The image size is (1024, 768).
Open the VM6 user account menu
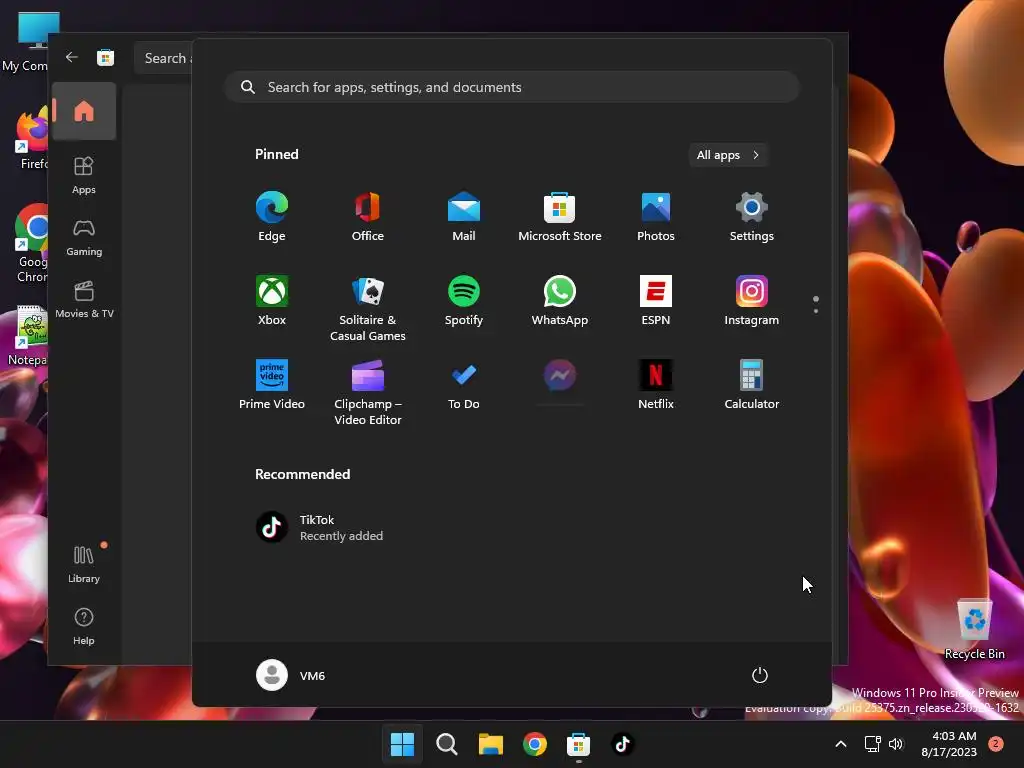point(291,675)
